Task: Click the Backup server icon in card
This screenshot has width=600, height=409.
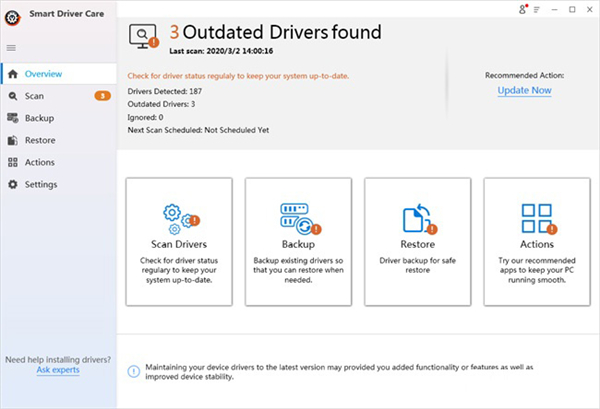Action: coord(298,217)
